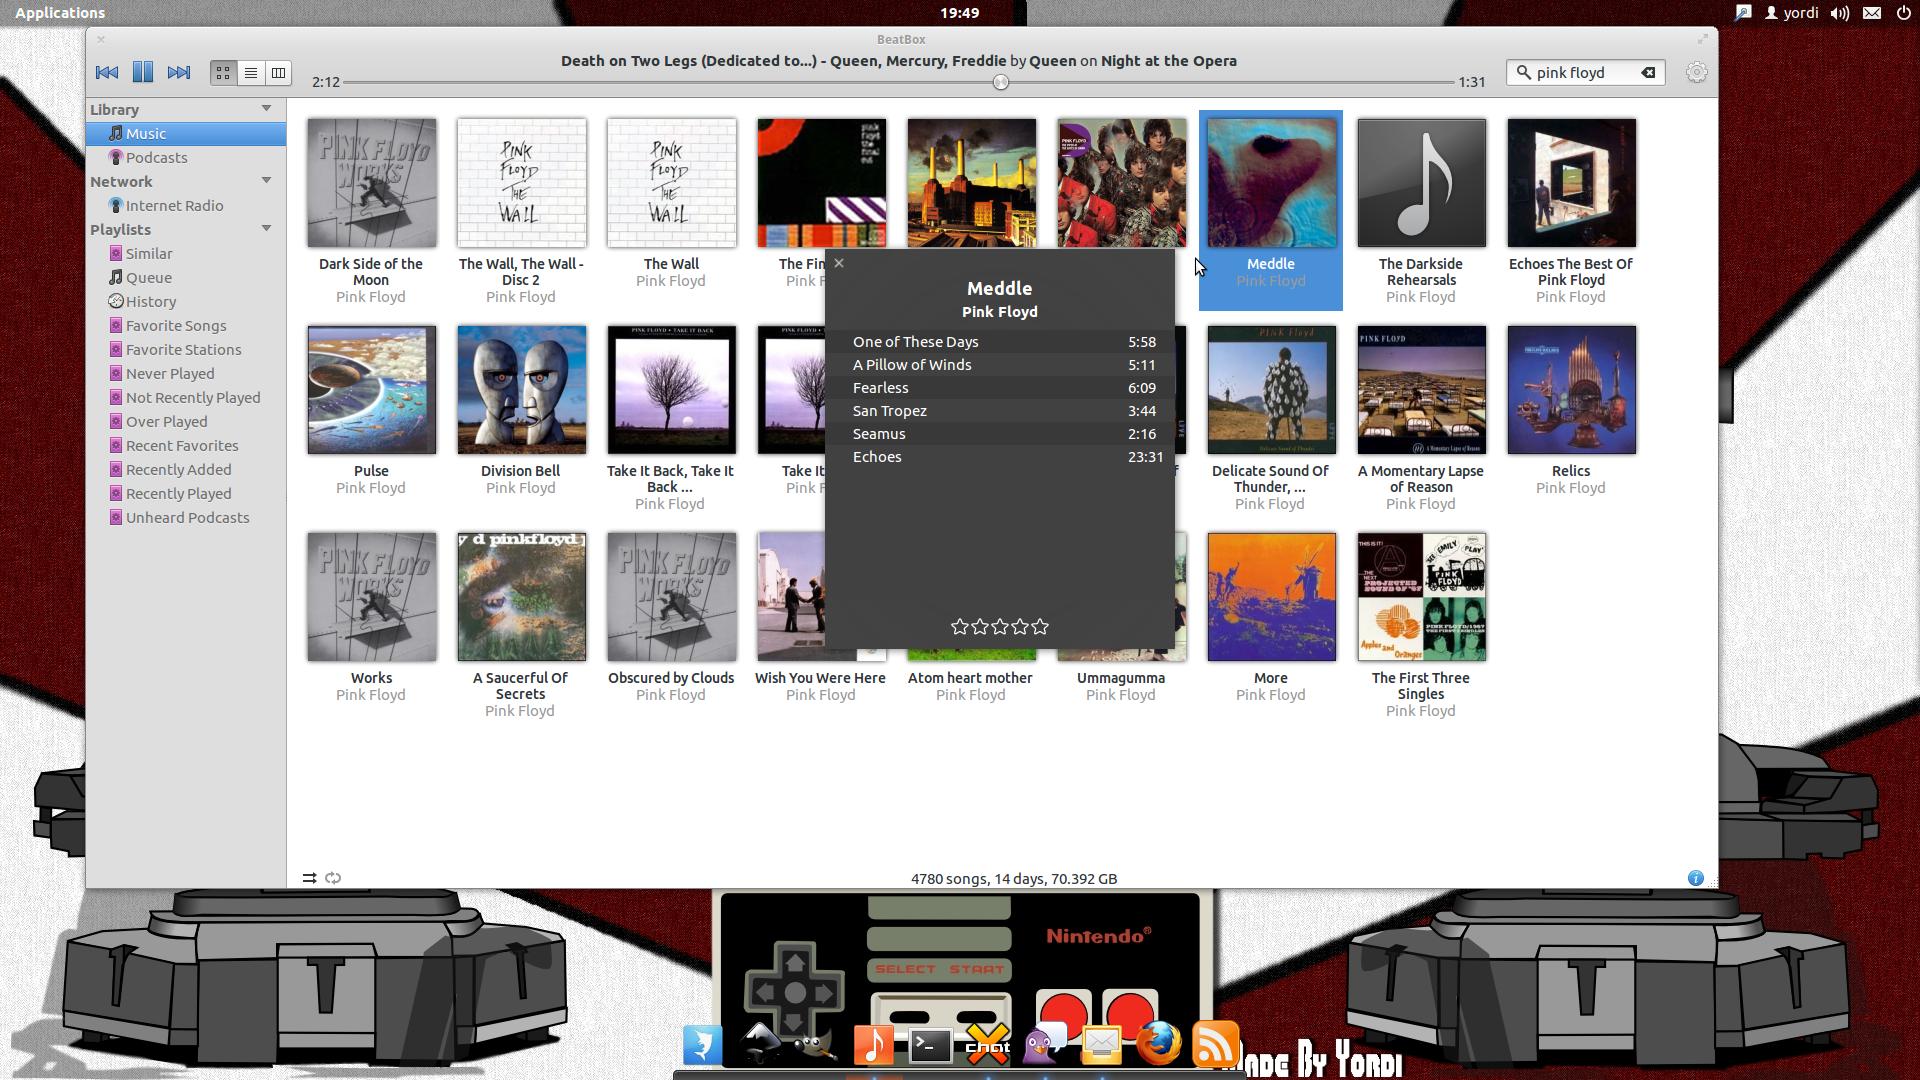Click inside the pink floyd search field
Viewport: 1920px width, 1080px height.
[1585, 72]
